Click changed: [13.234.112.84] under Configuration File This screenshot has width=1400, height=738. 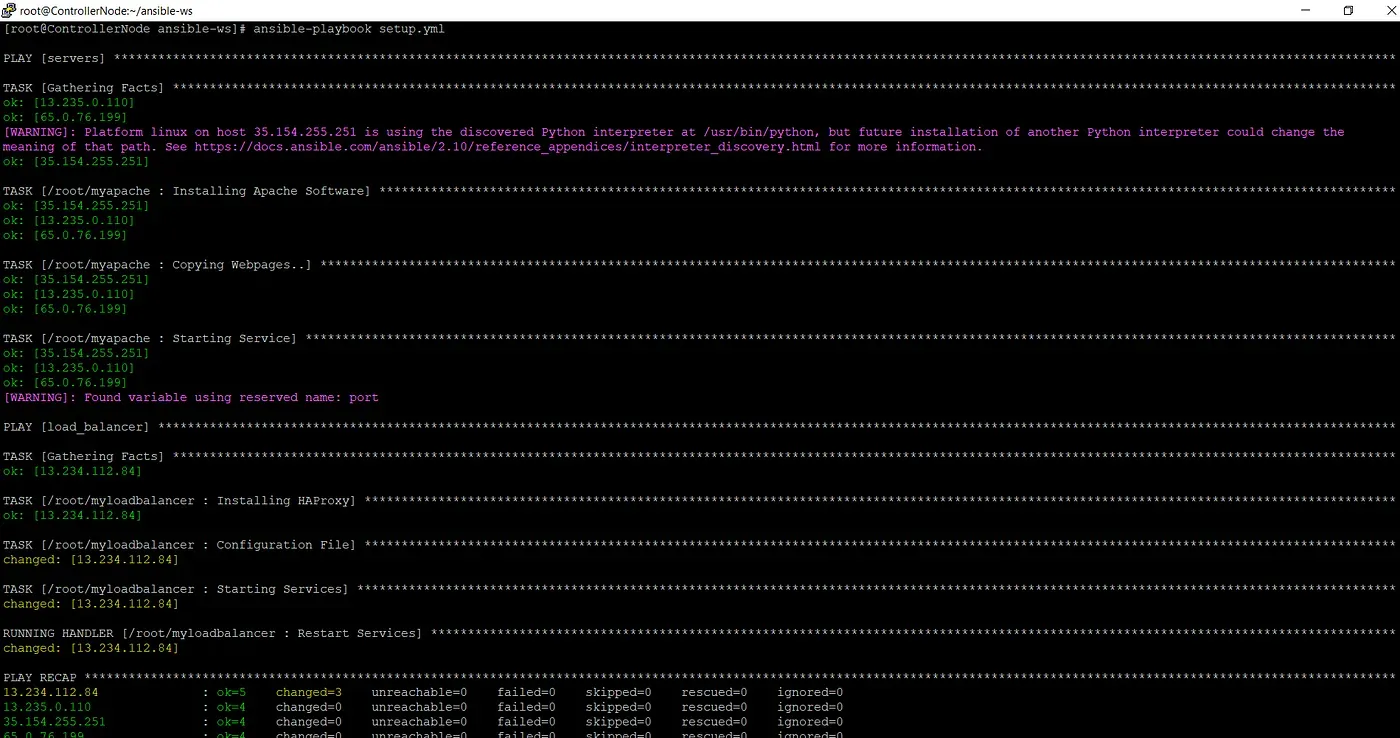(91, 560)
